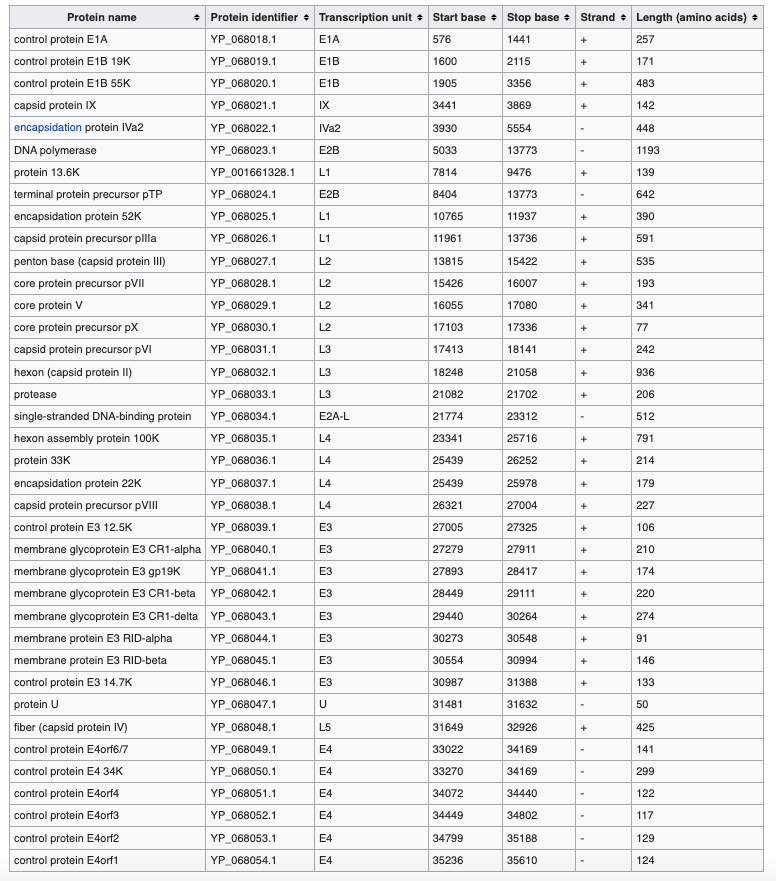The image size is (776, 881).
Task: Click sort arrows beside Protein identifier
Action: click(x=305, y=18)
